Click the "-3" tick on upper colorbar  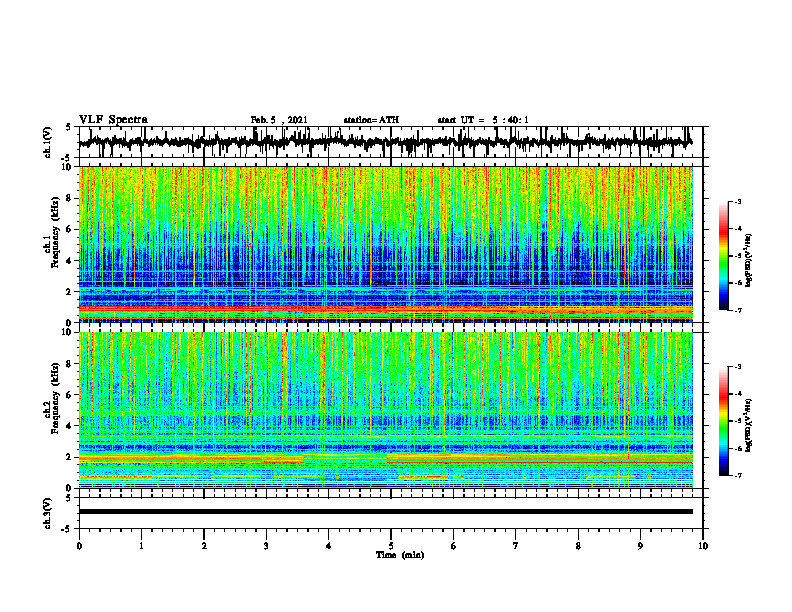tap(738, 201)
